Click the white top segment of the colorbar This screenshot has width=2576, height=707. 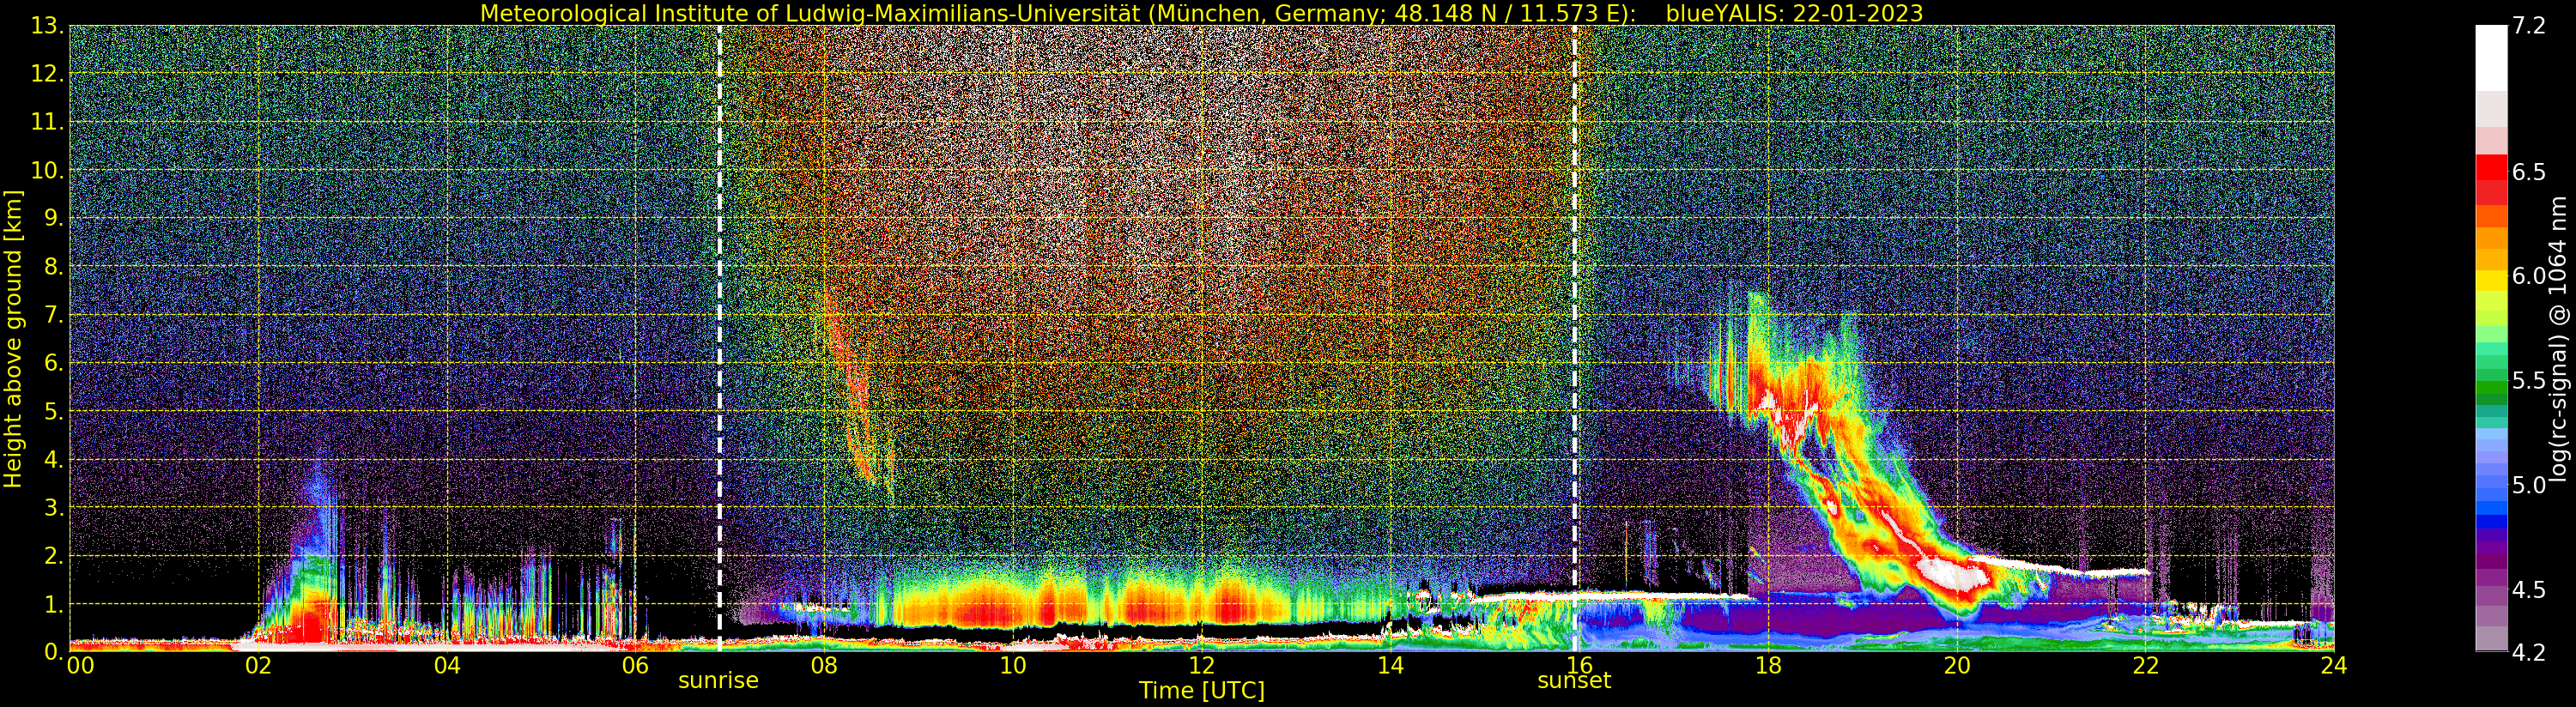pos(2491,58)
